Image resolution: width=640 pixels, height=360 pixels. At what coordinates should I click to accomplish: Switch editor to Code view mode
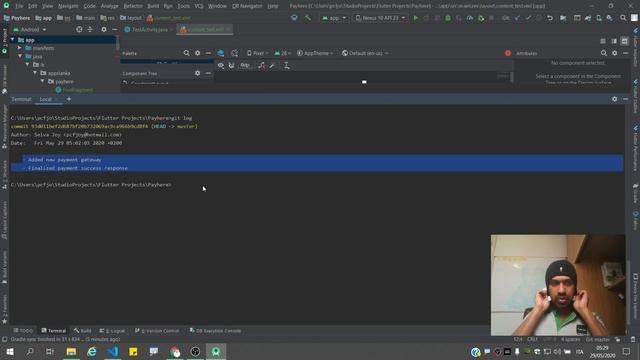coord(603,41)
